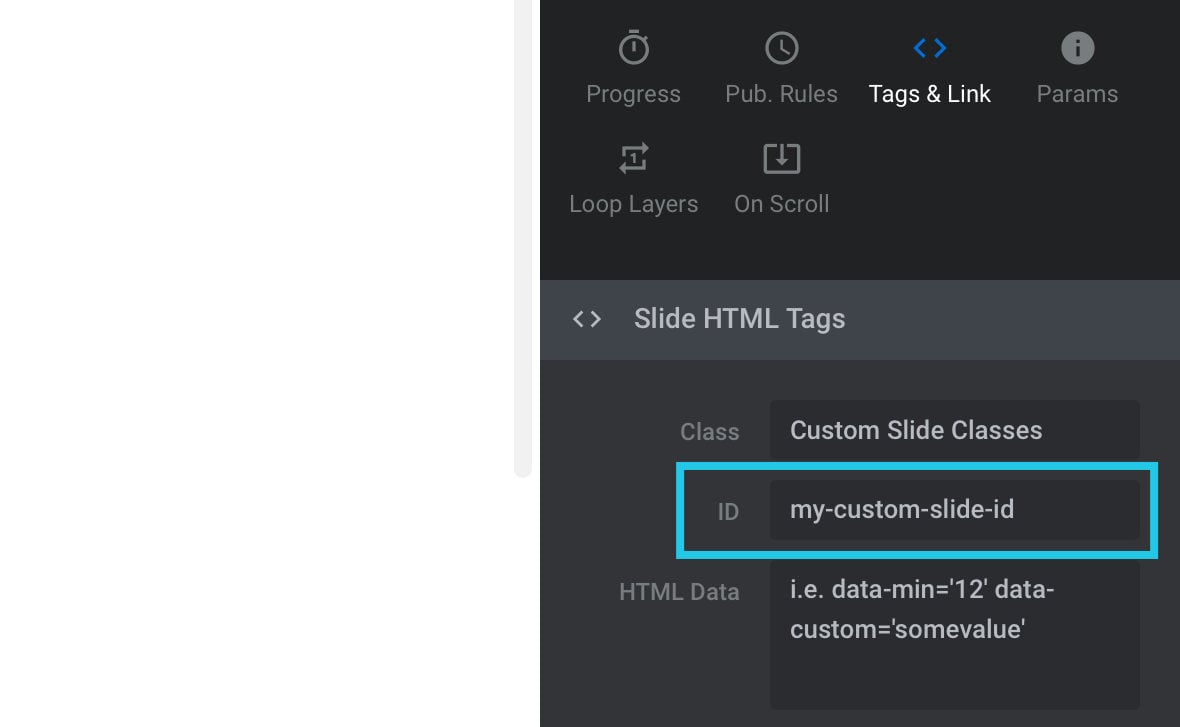Viewport: 1180px width, 727px height.
Task: Click the HTML Data label
Action: click(679, 592)
